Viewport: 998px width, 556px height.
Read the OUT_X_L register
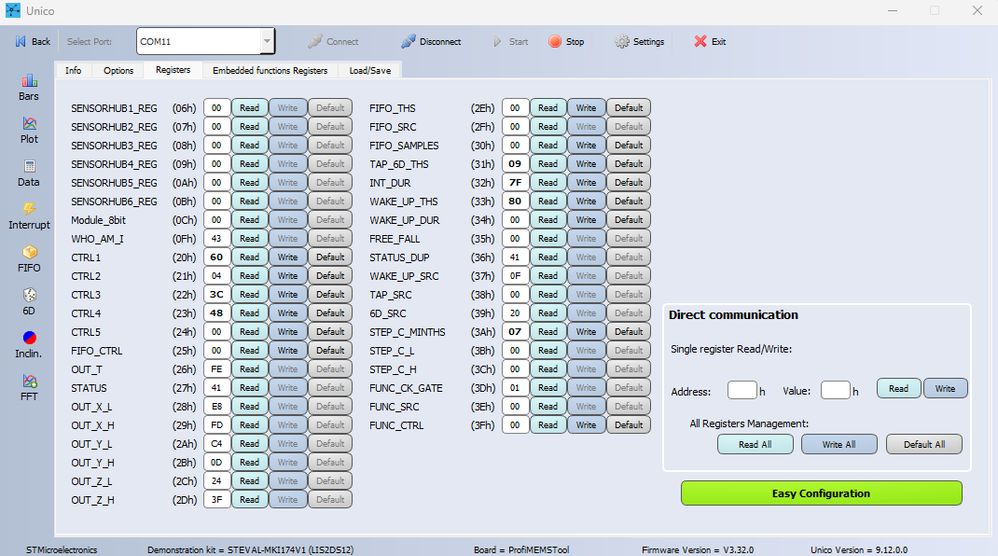click(x=250, y=407)
